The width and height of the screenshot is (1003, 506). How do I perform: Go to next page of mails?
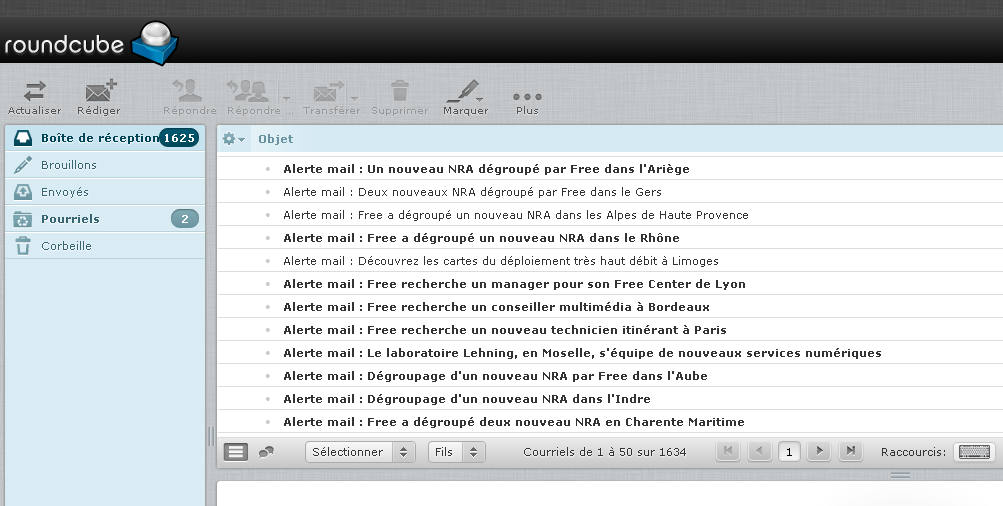(819, 451)
